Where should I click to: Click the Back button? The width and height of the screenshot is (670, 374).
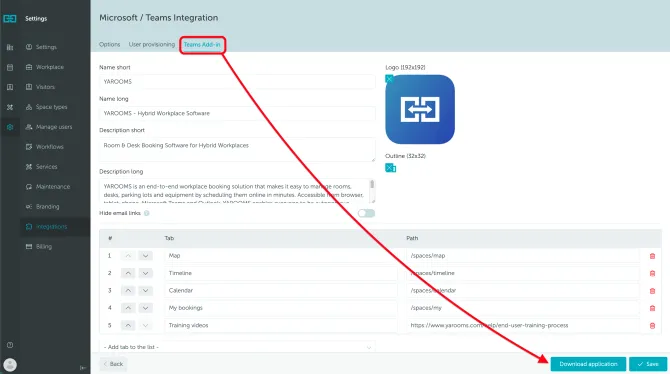pos(113,364)
